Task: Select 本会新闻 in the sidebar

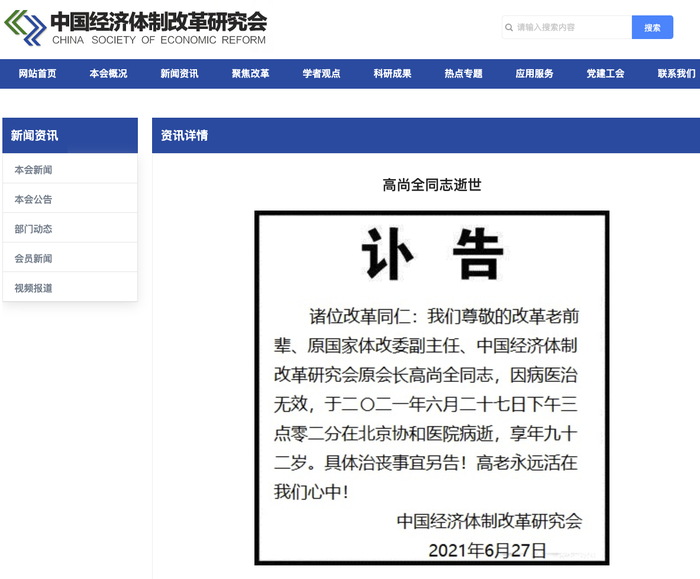Action: 70,170
